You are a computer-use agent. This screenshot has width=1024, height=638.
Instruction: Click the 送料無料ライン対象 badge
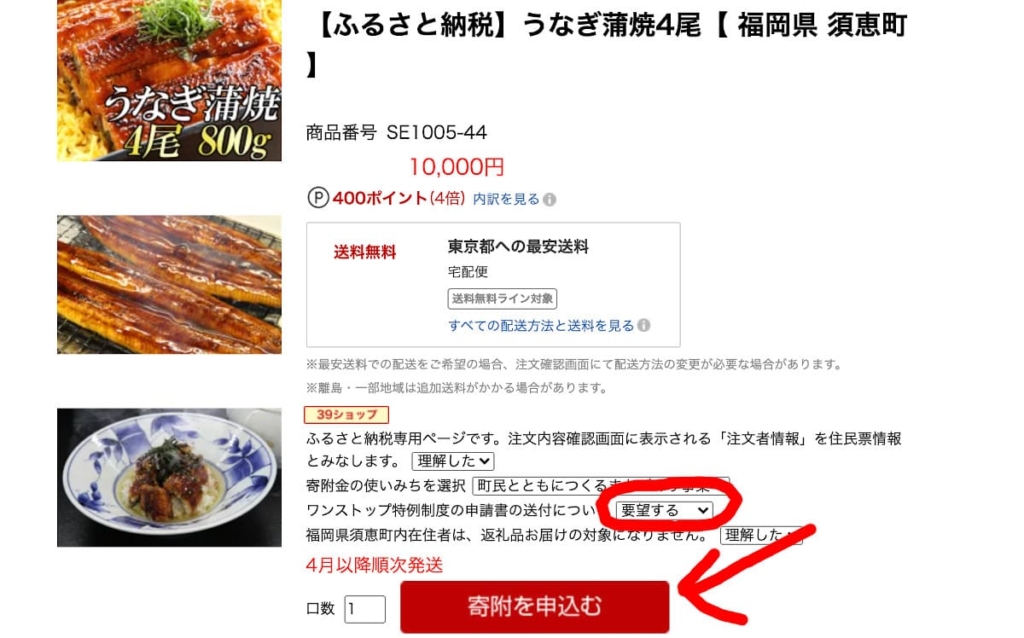tap(502, 298)
